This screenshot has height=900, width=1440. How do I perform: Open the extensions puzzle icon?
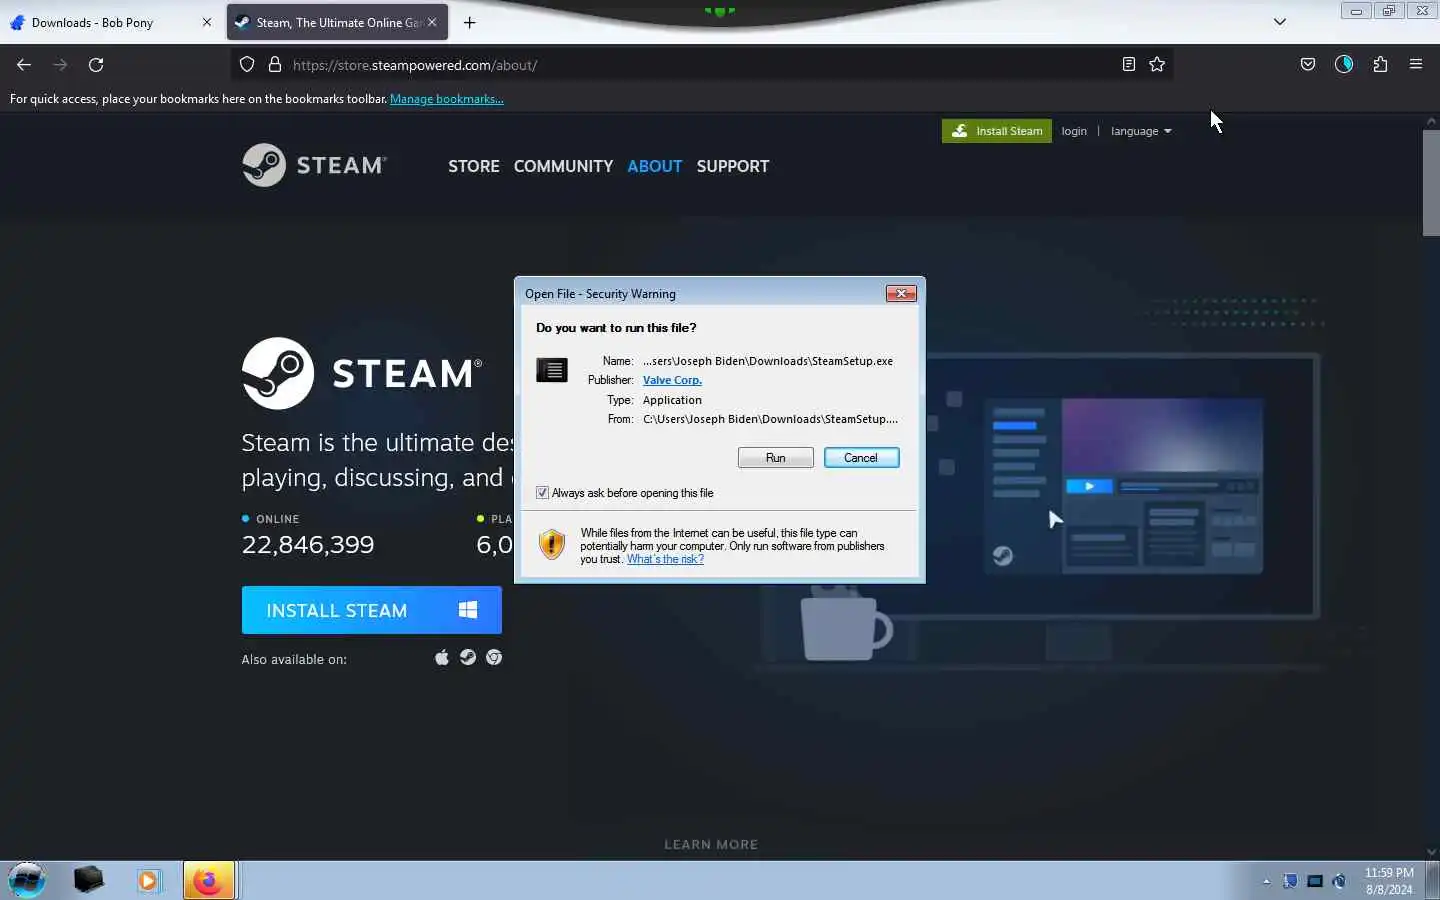[x=1380, y=65]
